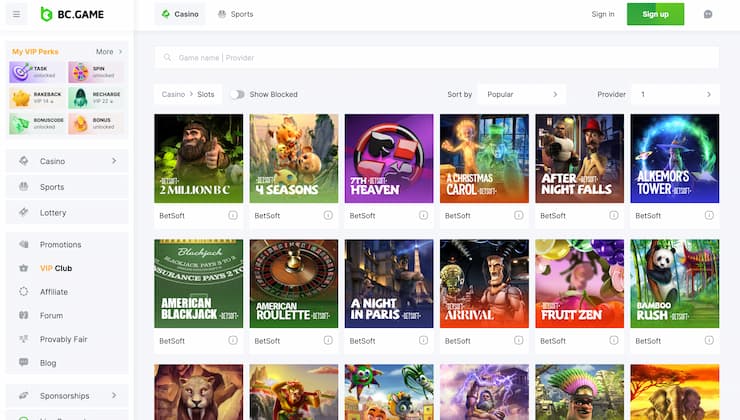Click info icon for After Night Falls
The image size is (740, 420).
point(614,215)
